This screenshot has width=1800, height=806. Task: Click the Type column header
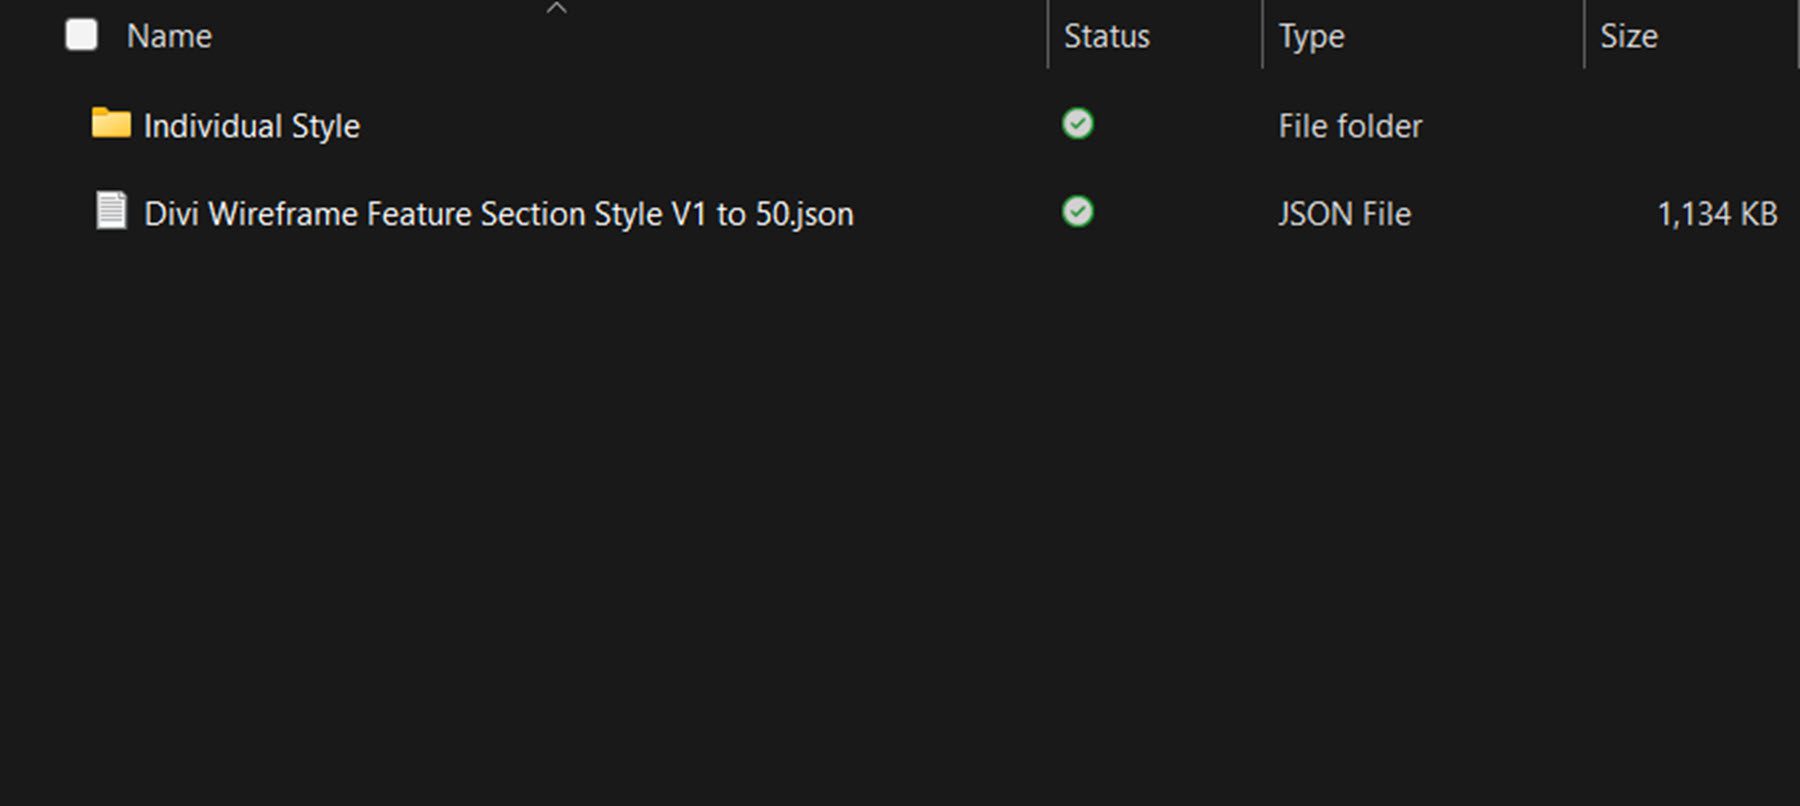[1310, 35]
